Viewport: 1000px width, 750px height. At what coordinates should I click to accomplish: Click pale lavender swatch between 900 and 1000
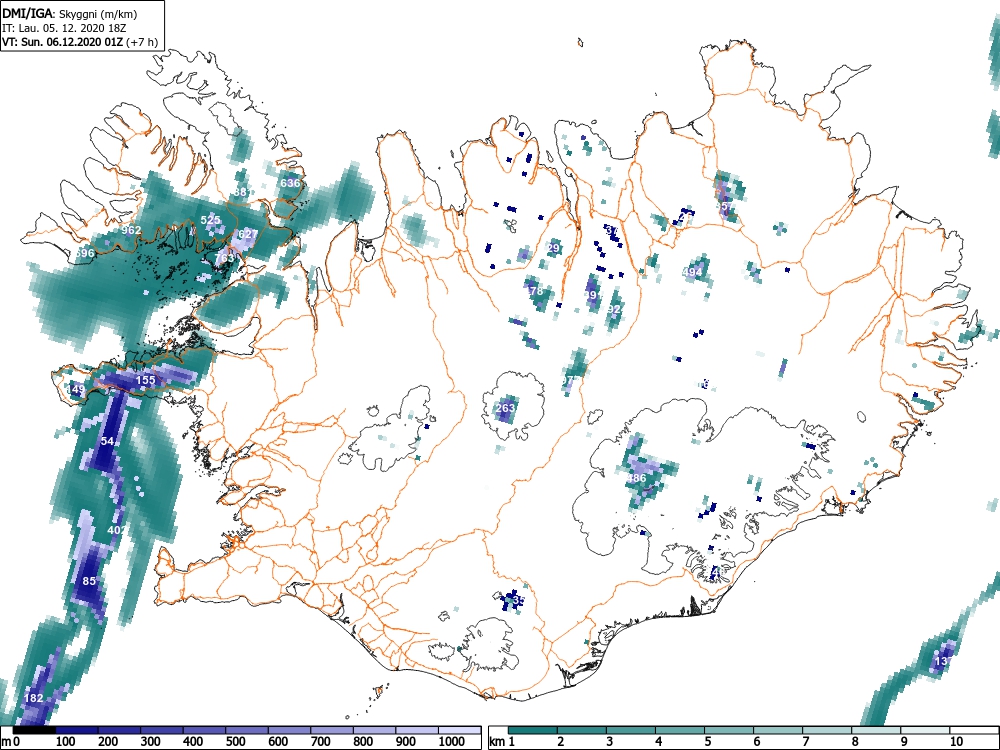tap(417, 730)
